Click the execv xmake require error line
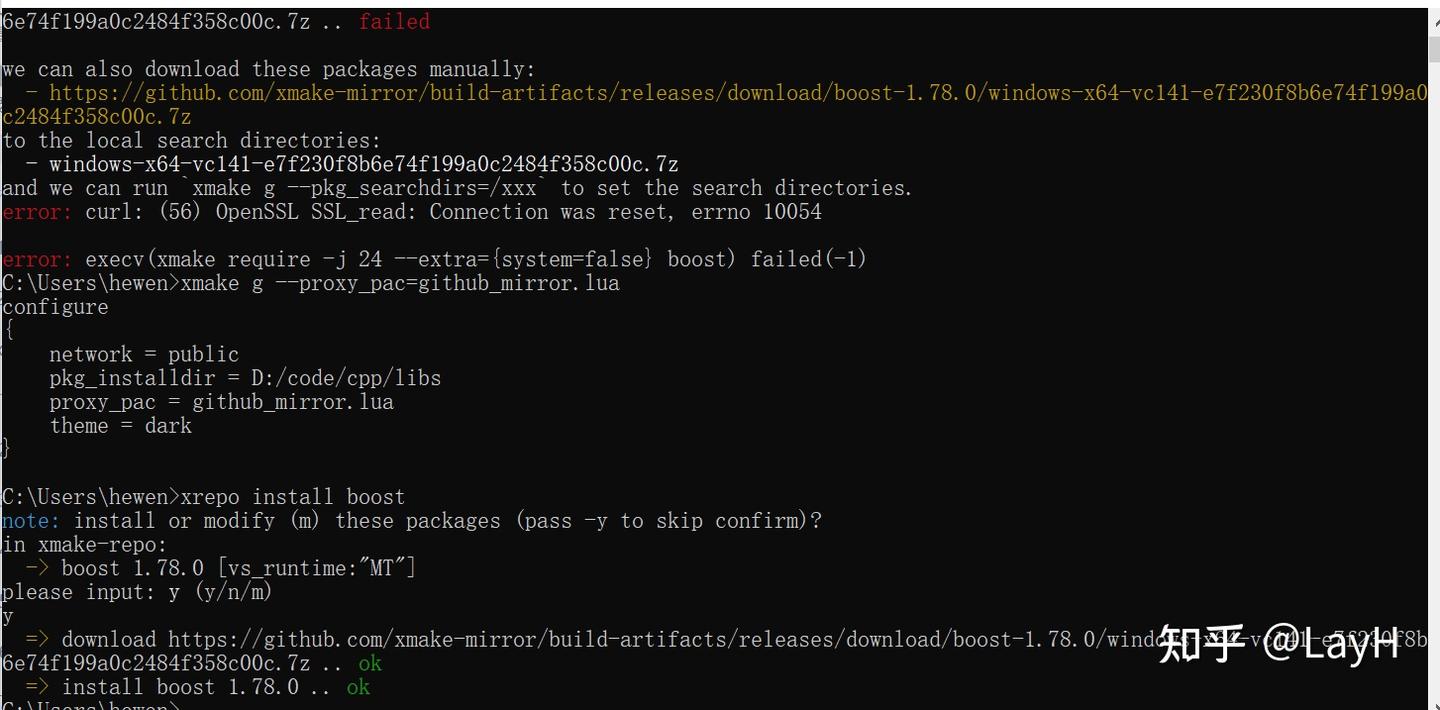Image resolution: width=1440 pixels, height=710 pixels. [475, 260]
